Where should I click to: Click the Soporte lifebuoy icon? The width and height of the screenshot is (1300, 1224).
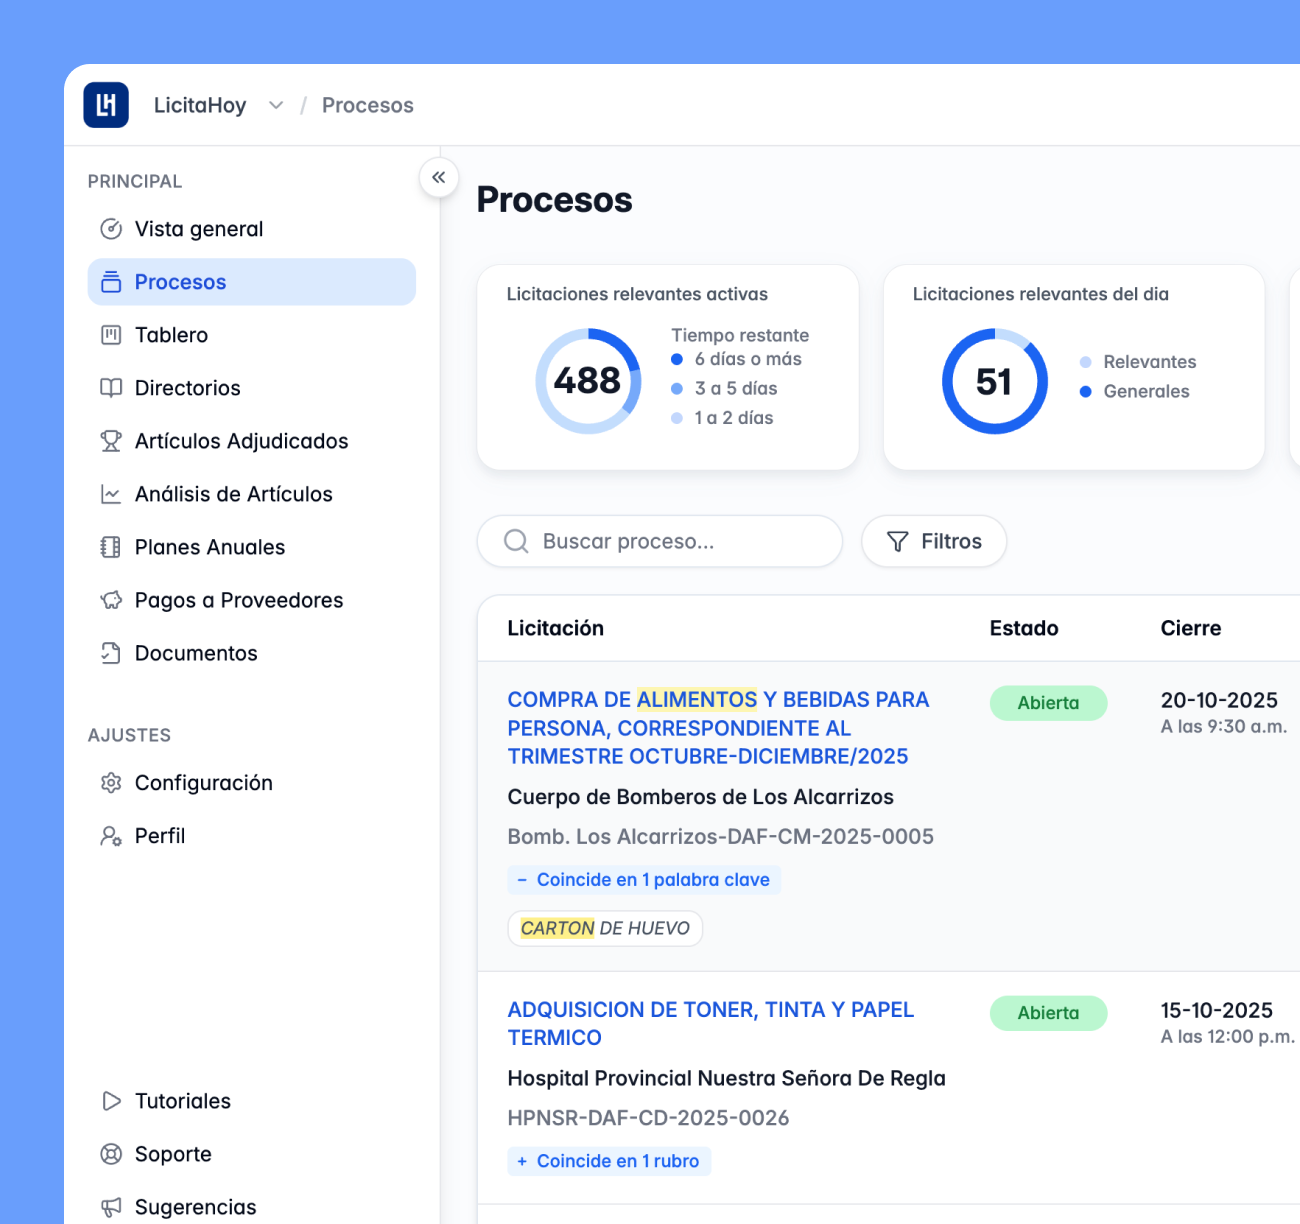[x=111, y=1154]
